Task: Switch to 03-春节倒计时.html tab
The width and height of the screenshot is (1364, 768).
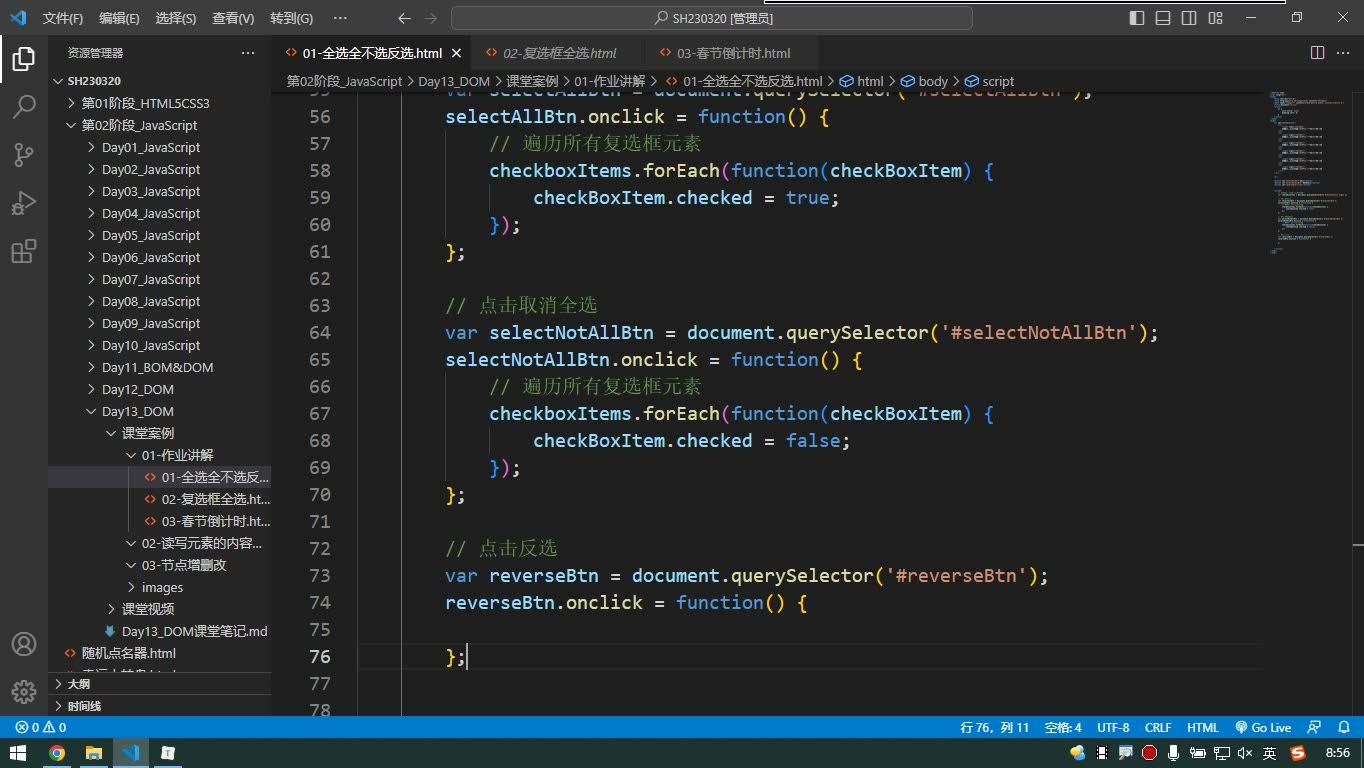Action: 733,53
